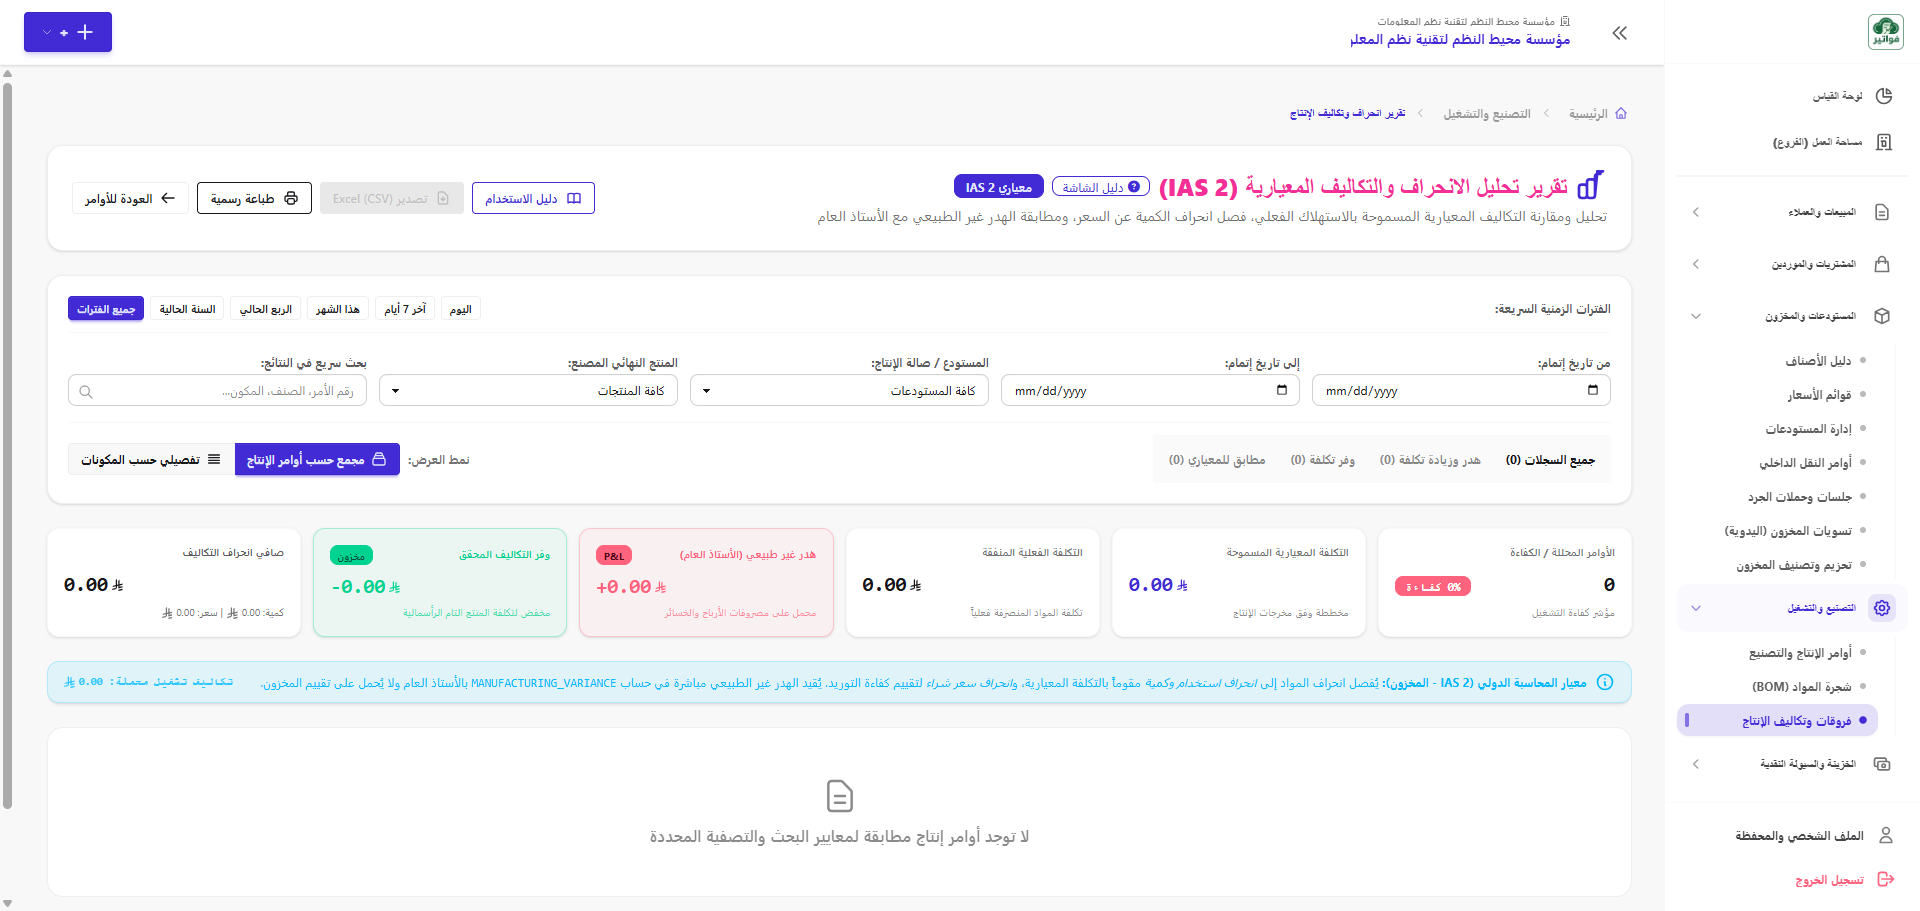Open شجرة المواد (BOM) sidebar item
The height and width of the screenshot is (911, 1920).
click(x=1801, y=686)
